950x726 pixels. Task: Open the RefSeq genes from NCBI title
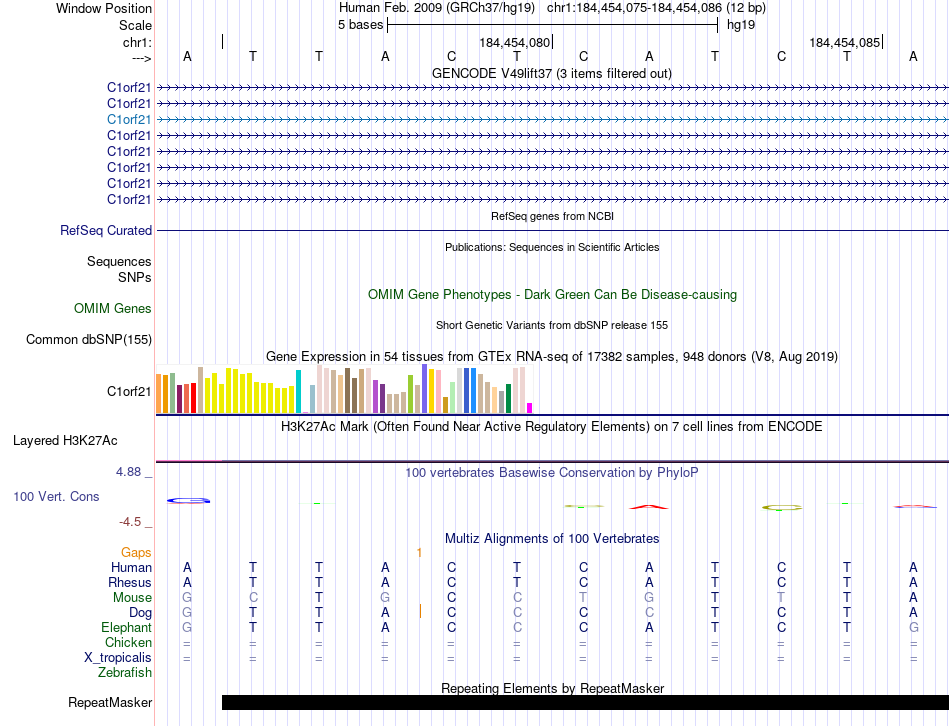552,216
